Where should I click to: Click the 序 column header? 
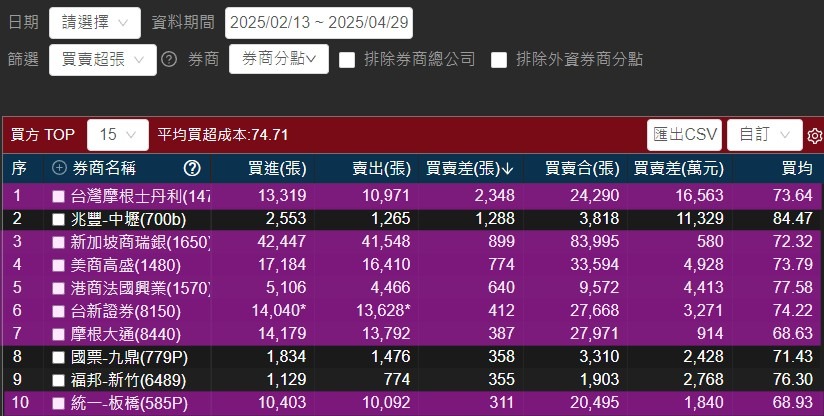[x=19, y=169]
